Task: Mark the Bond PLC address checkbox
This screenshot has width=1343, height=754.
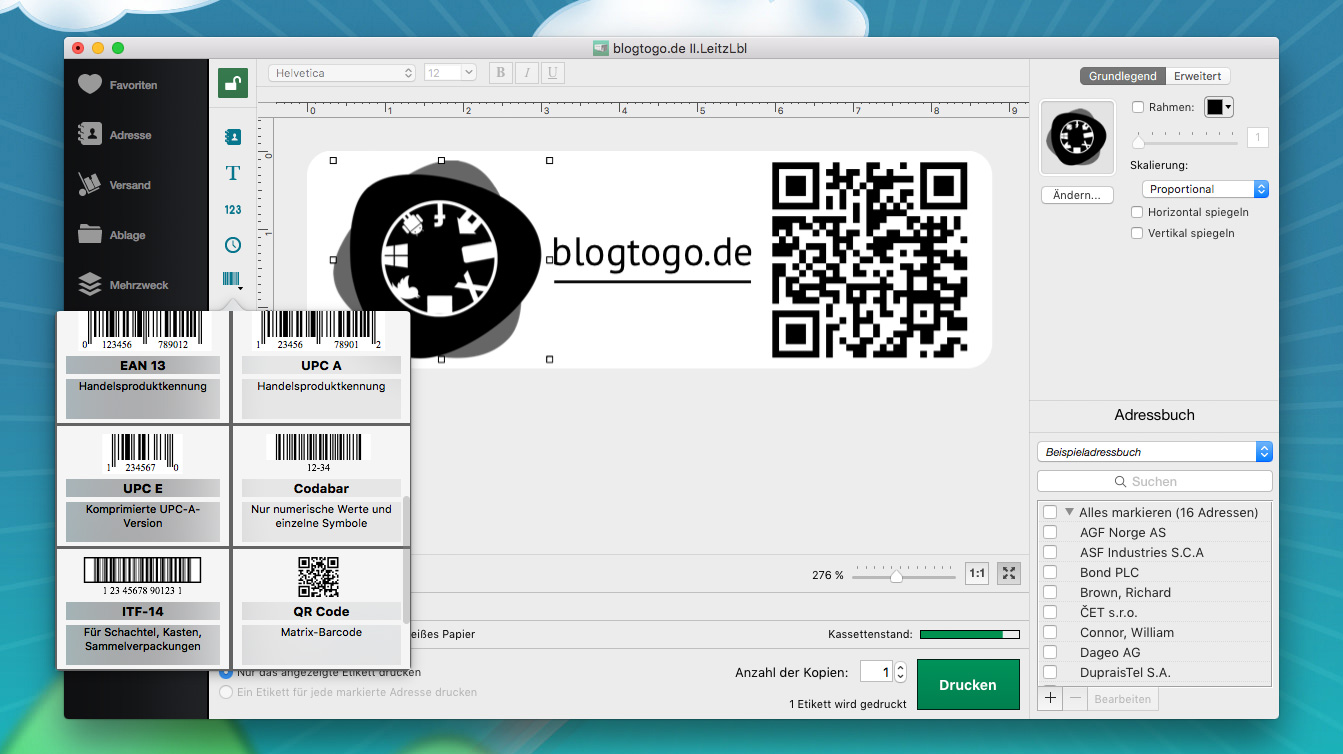Action: pos(1050,572)
